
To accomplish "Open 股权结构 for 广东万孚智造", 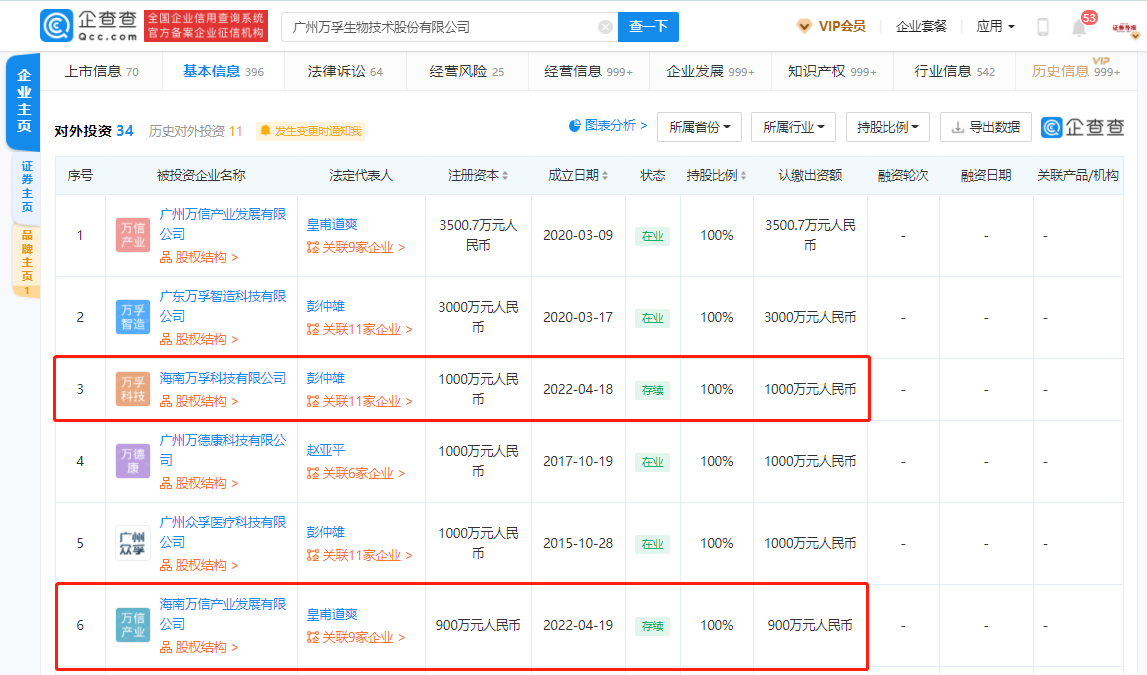I will click(199, 339).
